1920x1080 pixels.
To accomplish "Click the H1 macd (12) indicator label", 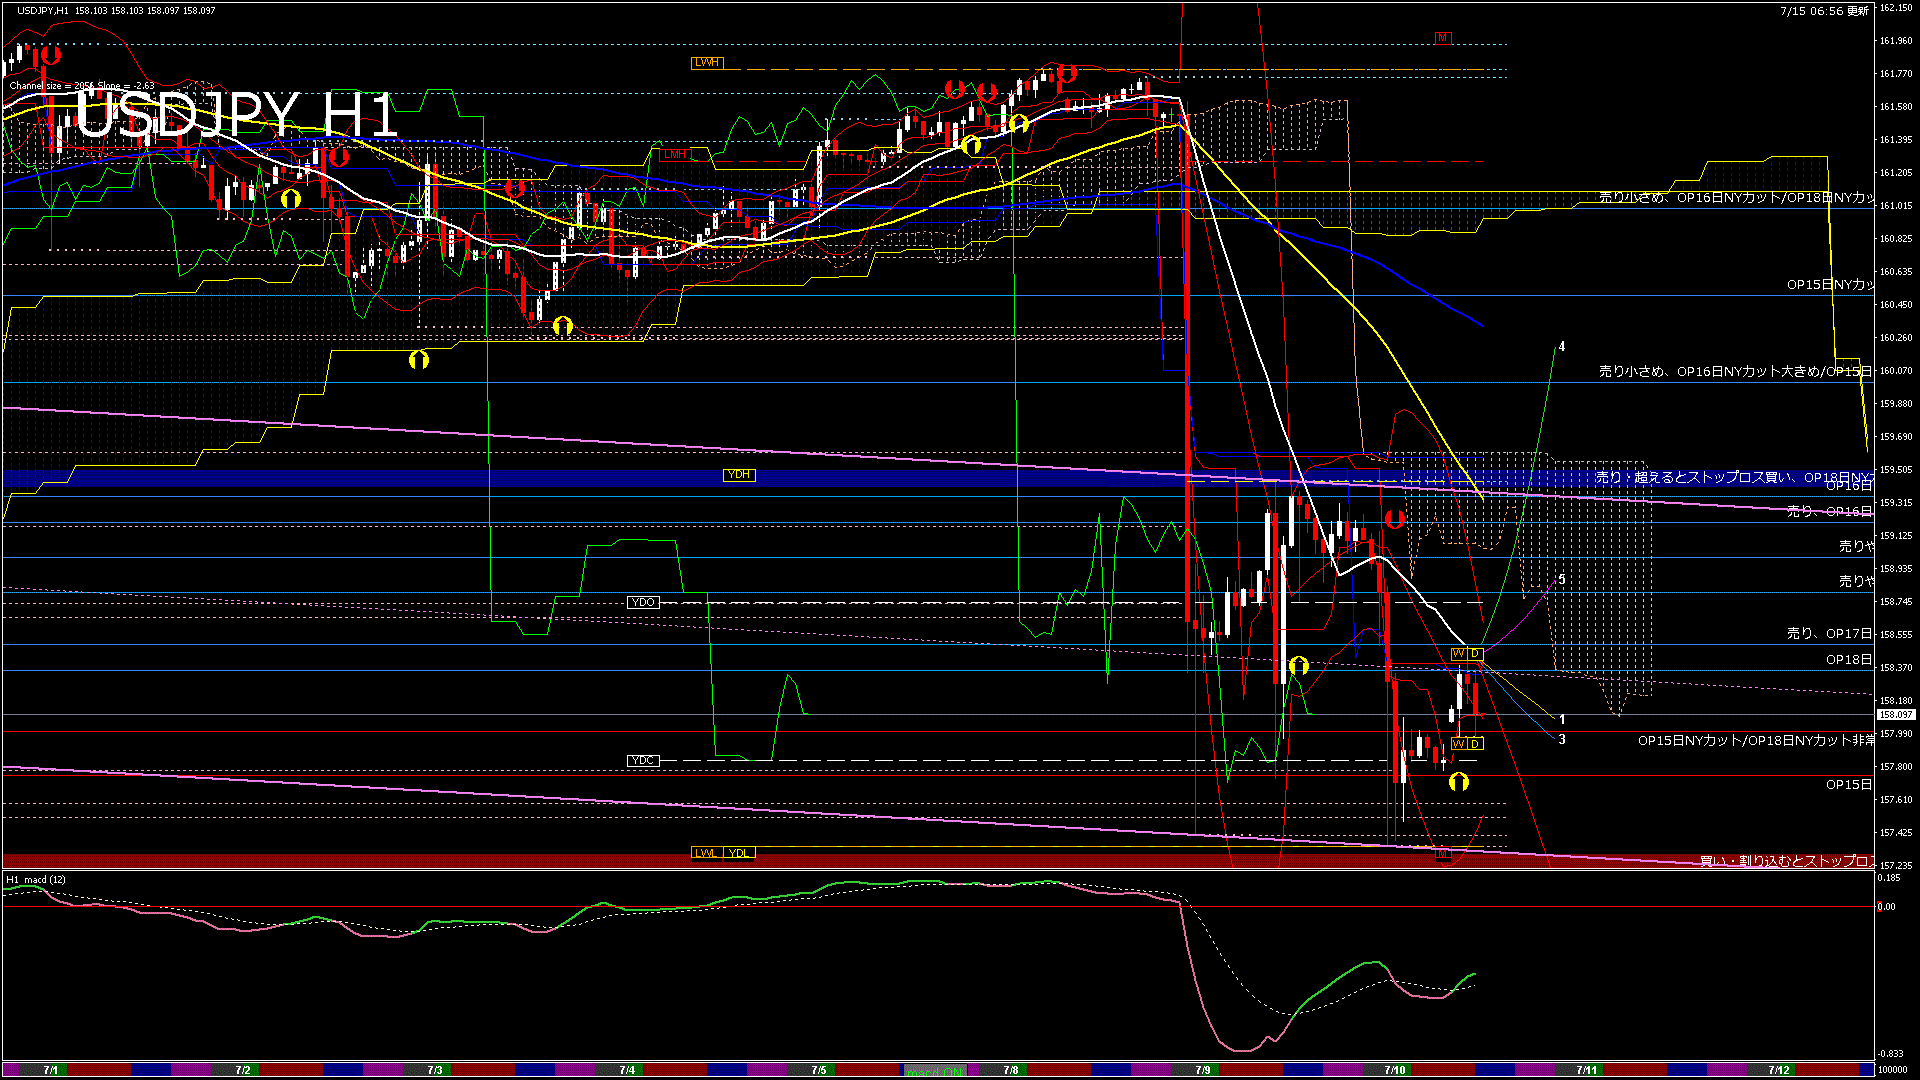I will coord(36,880).
